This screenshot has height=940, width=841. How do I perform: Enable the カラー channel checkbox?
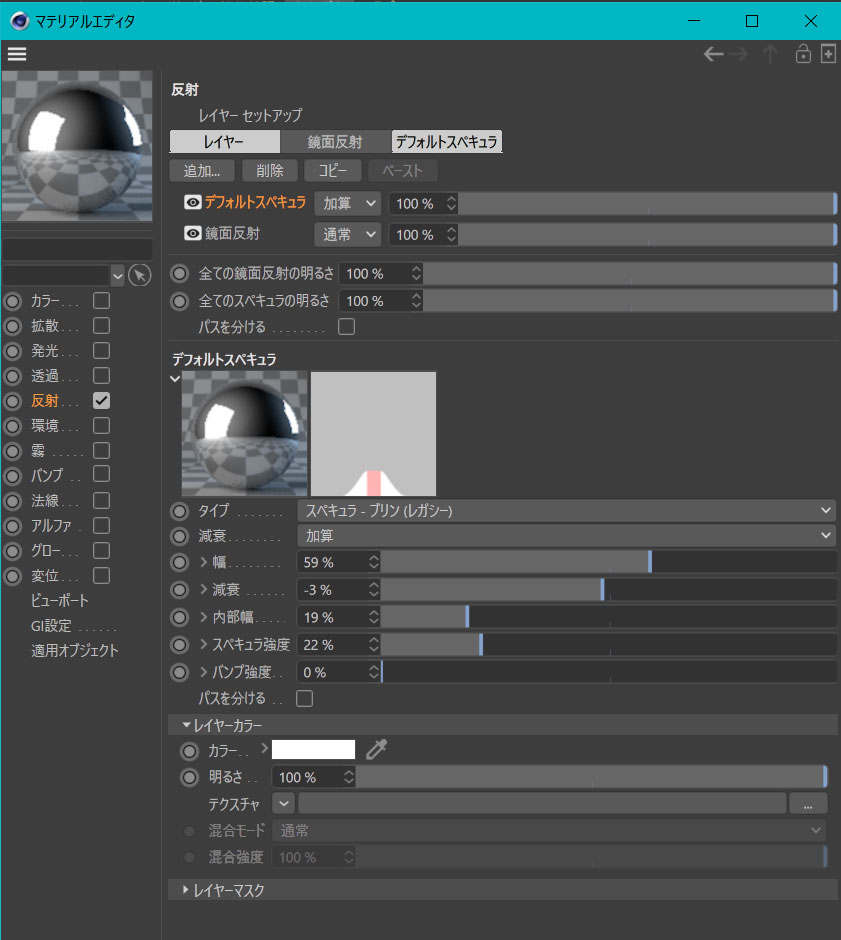click(101, 300)
